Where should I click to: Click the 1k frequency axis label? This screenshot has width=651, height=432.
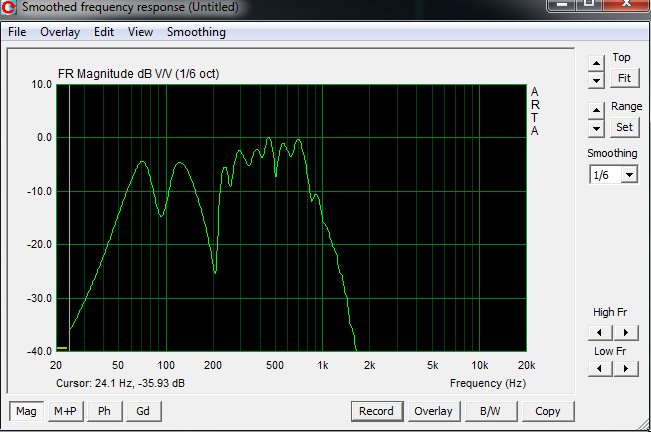click(323, 365)
